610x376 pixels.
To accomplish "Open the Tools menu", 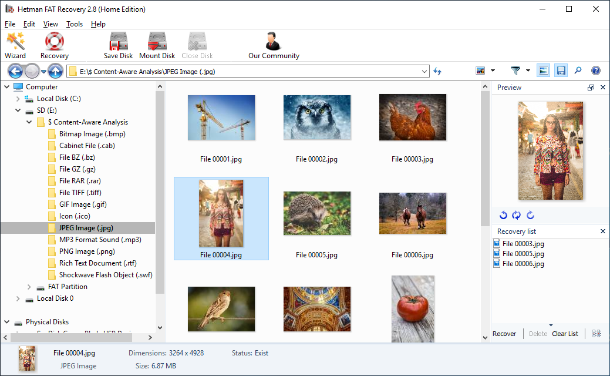I will click(x=74, y=24).
